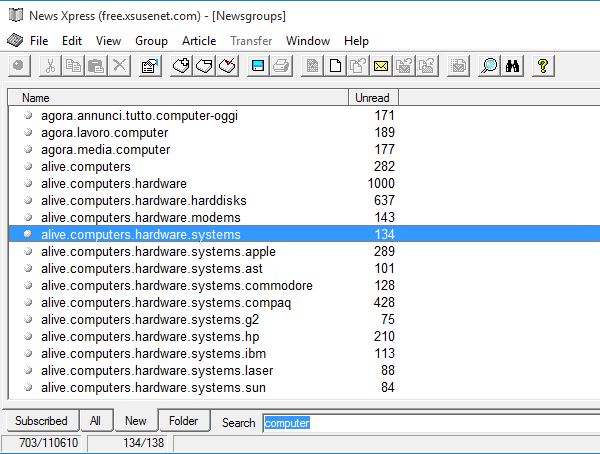
Task: Click the Print printer icon
Action: (282, 66)
